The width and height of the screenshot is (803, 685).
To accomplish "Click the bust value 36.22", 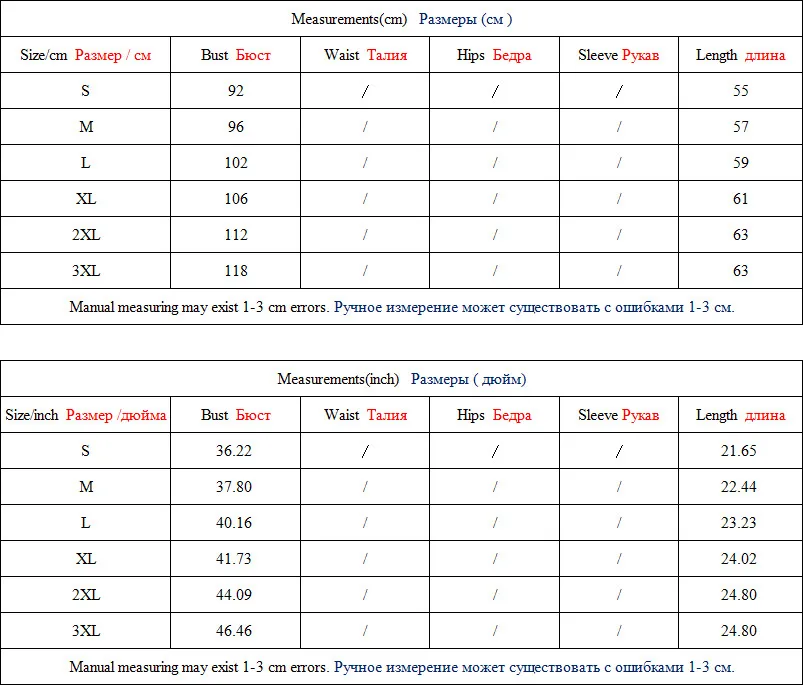I will point(234,451).
